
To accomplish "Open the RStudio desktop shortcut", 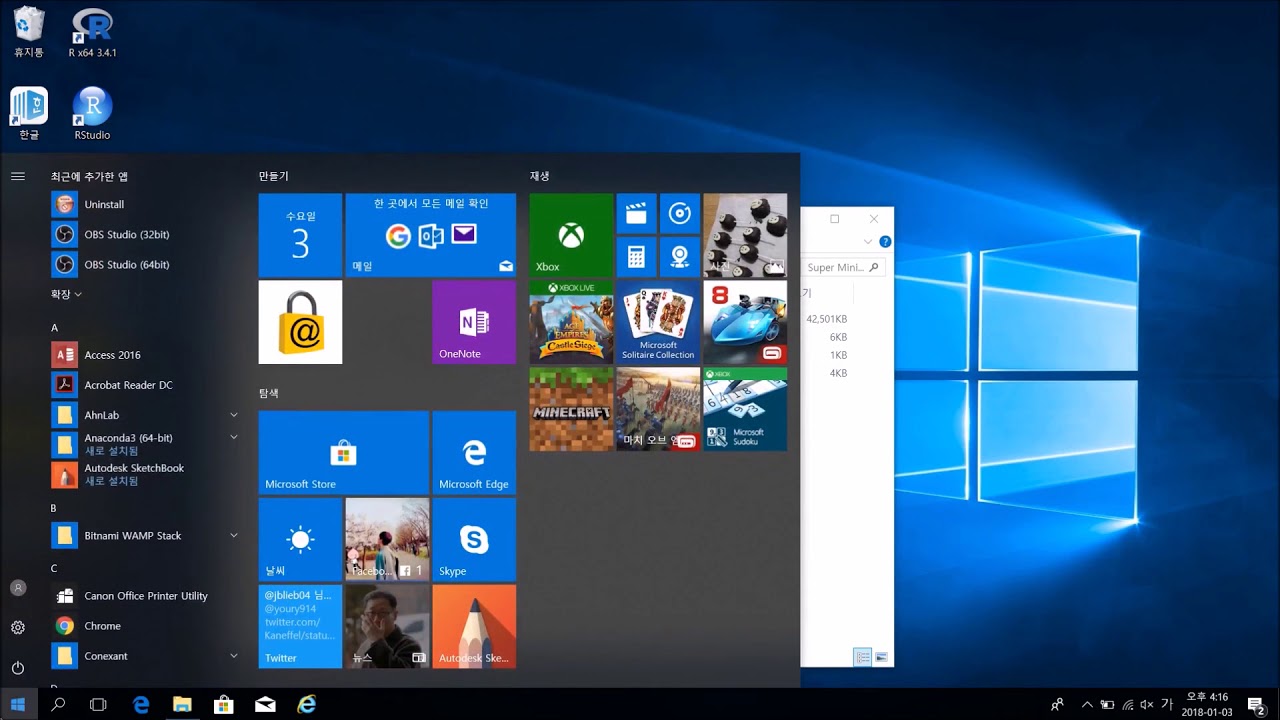I will coord(92,113).
